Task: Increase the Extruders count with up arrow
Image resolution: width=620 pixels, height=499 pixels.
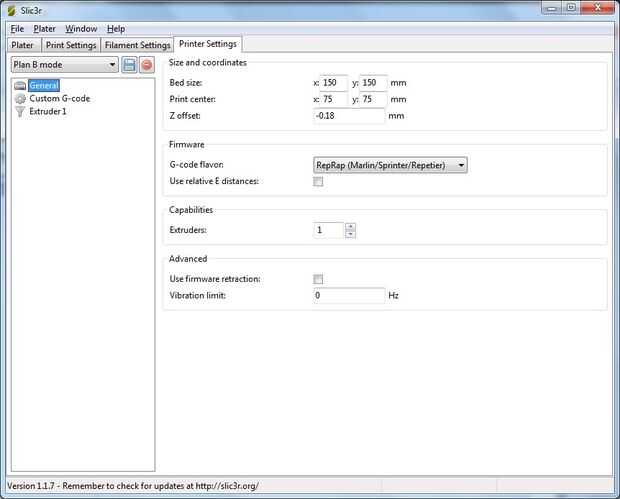Action: [x=350, y=227]
